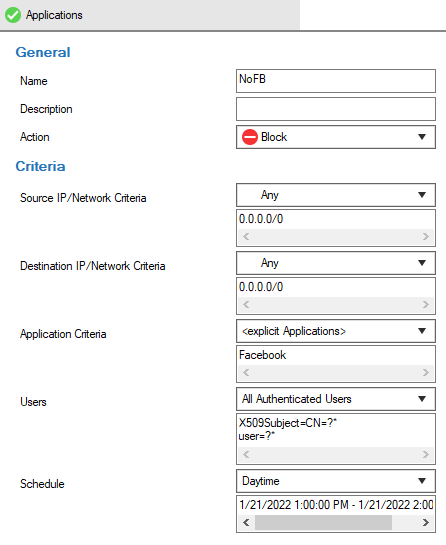
Task: Select the source 0.0.0.0/0 network entry
Action: (261, 219)
